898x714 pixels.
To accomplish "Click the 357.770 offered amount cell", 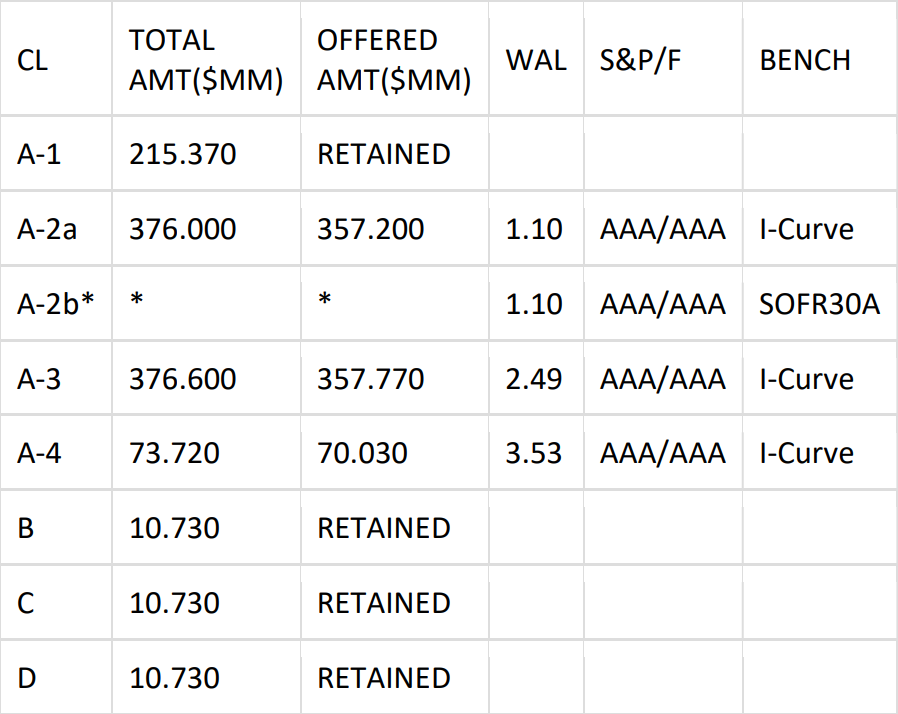I will [371, 379].
